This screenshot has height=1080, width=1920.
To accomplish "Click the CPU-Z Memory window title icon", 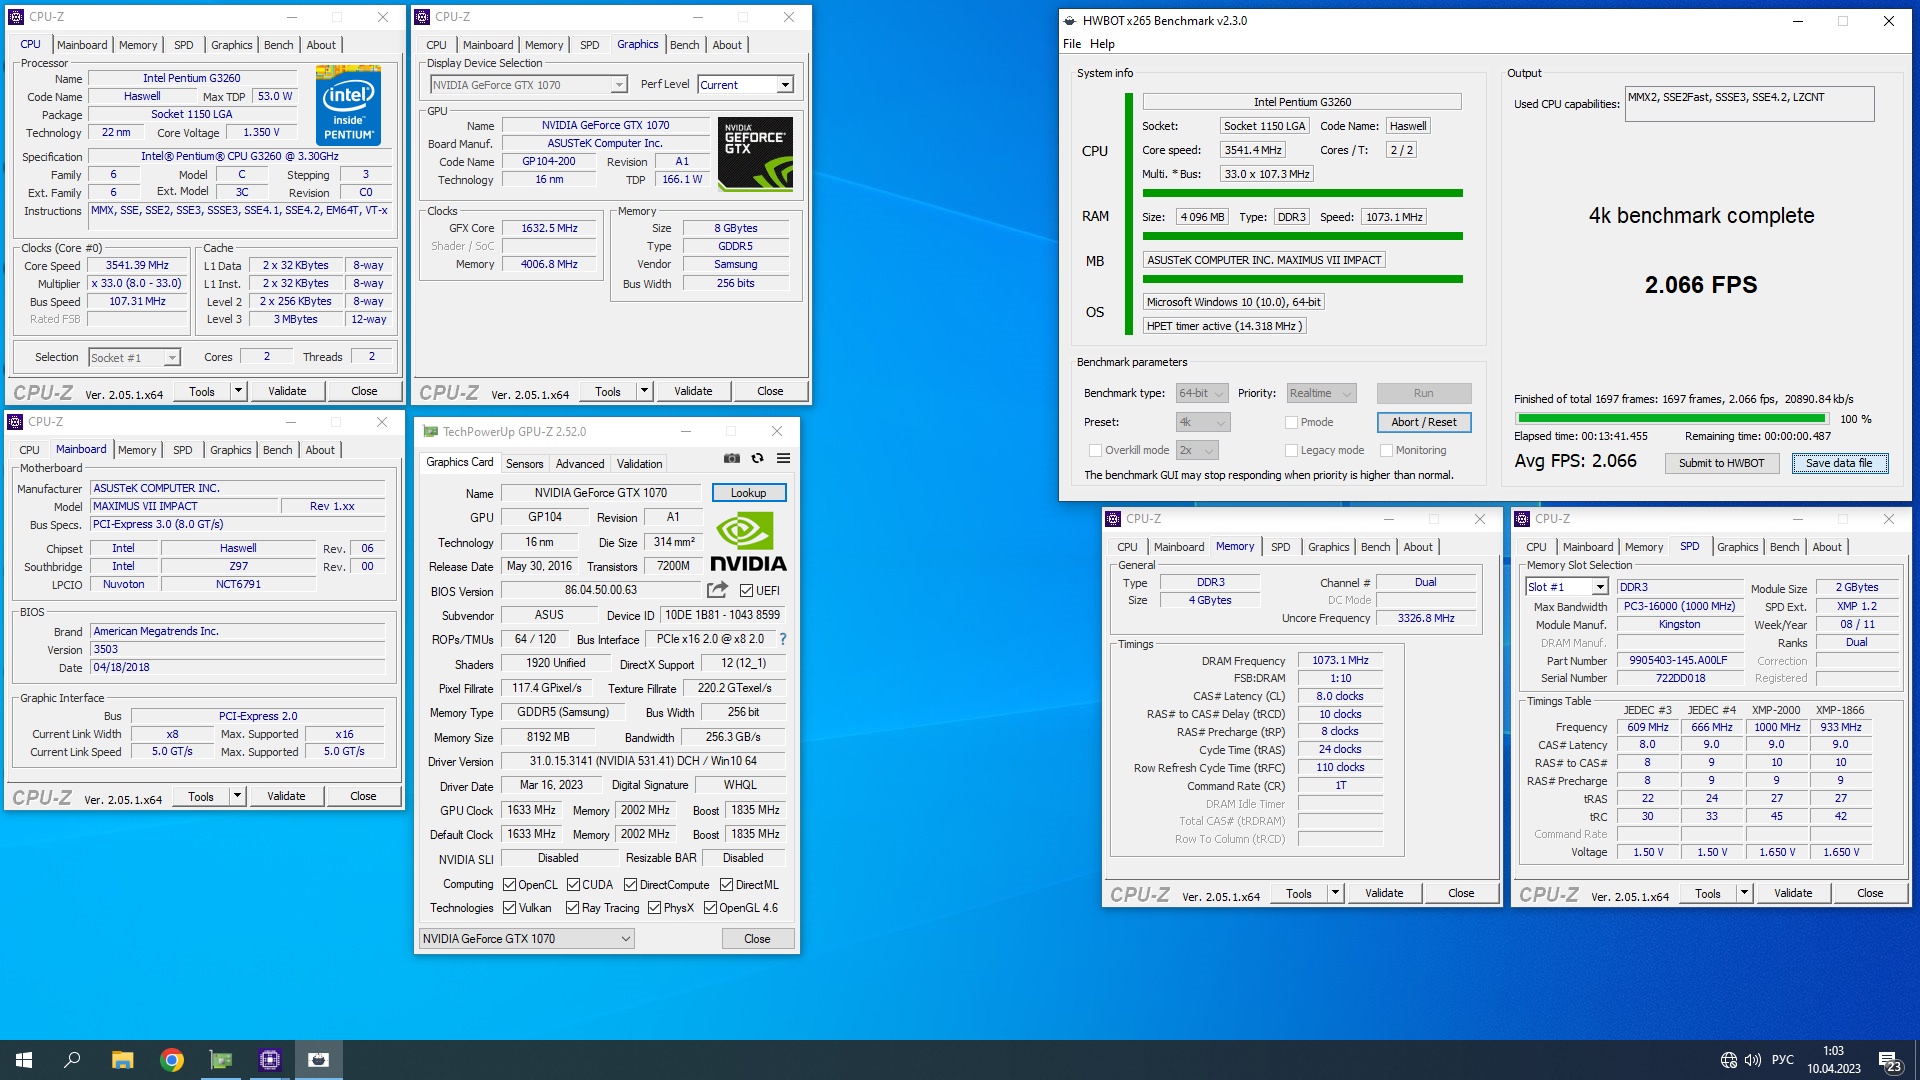I will 1113,519.
